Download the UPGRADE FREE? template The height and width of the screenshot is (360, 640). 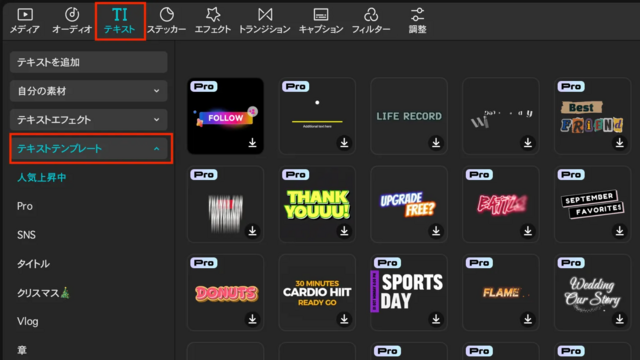436,231
